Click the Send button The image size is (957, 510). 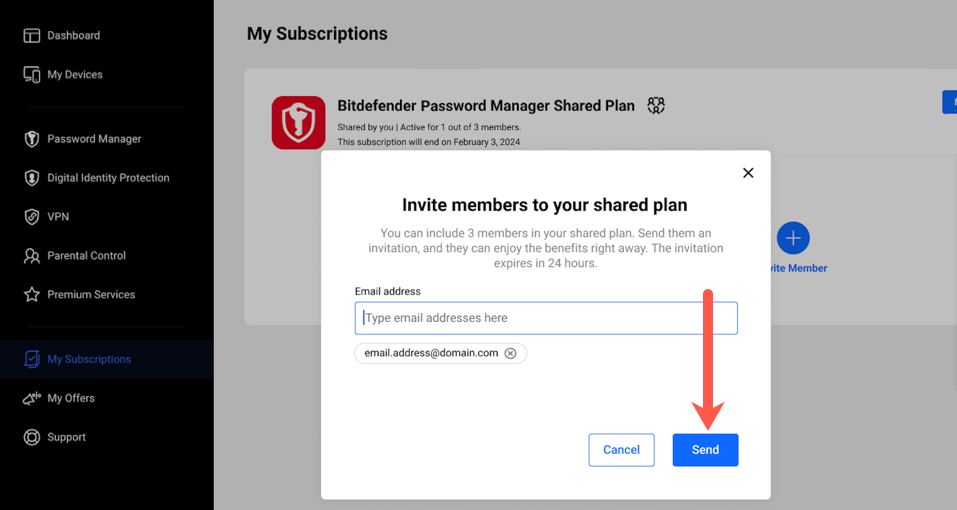pyautogui.click(x=706, y=450)
